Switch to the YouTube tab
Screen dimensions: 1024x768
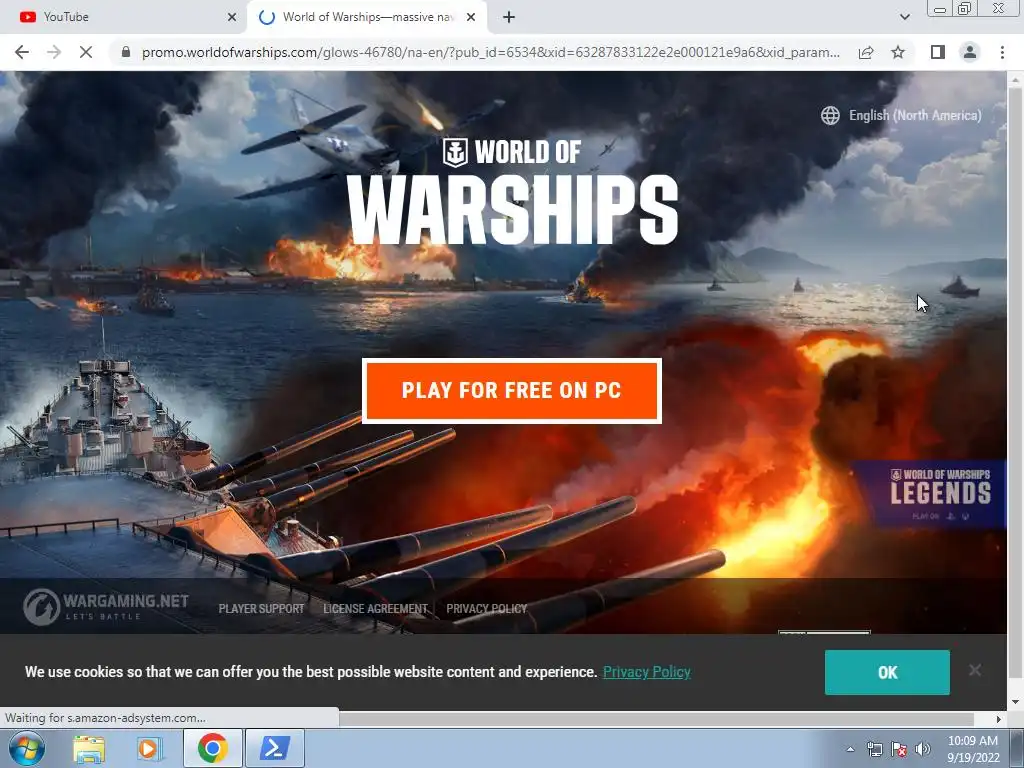[124, 17]
